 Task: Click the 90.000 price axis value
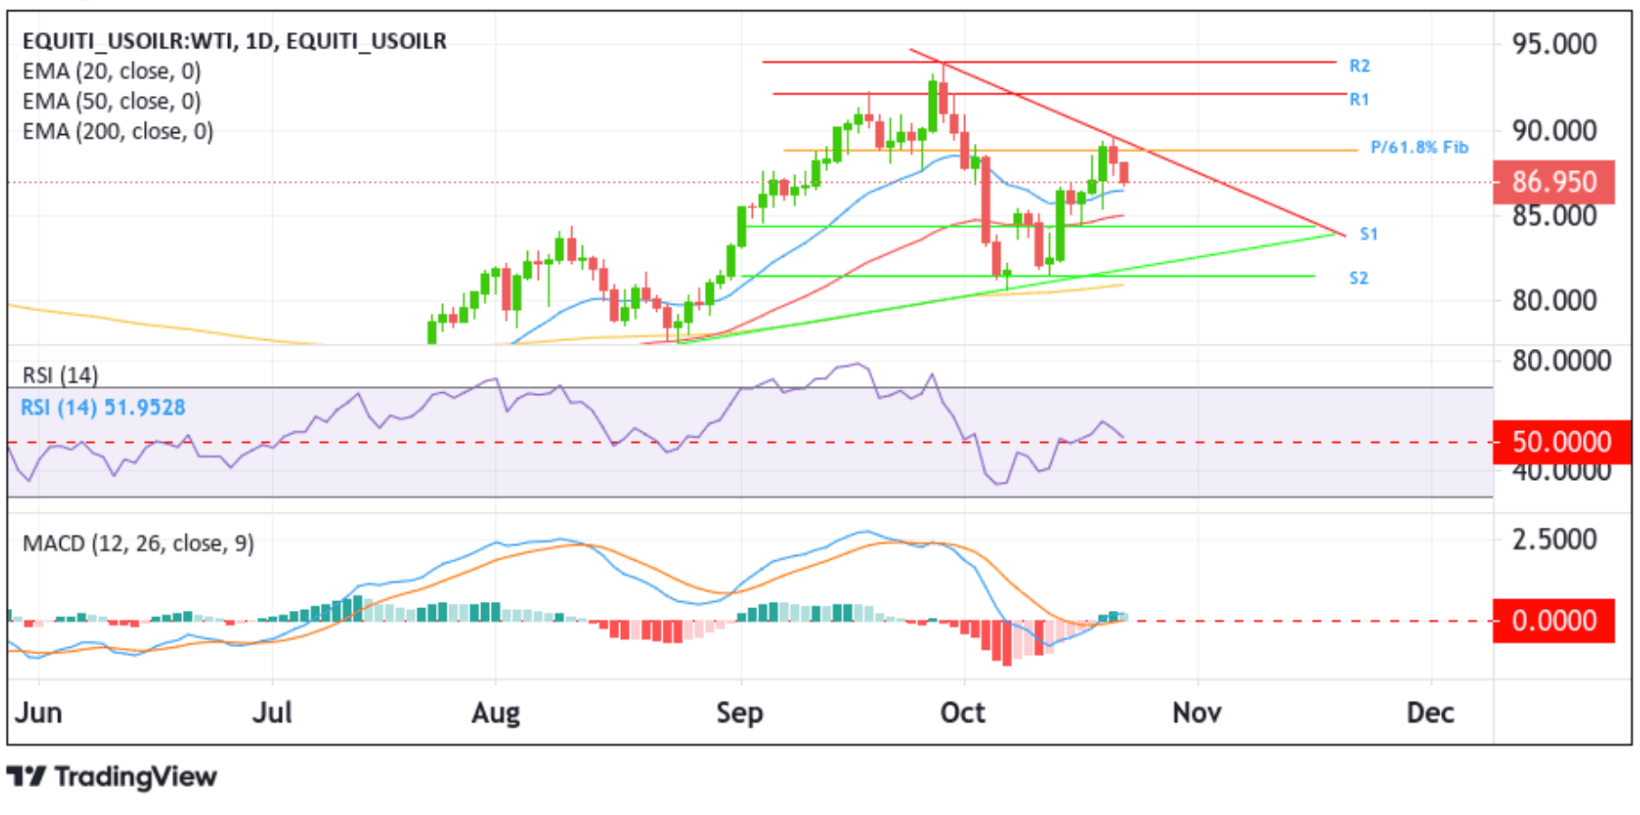click(1554, 130)
